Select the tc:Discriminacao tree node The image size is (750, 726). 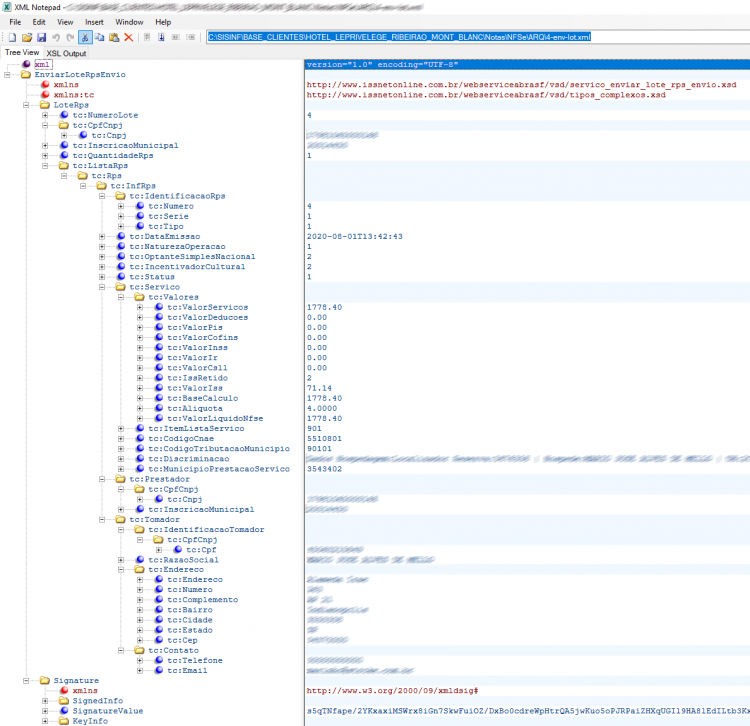tap(189, 459)
